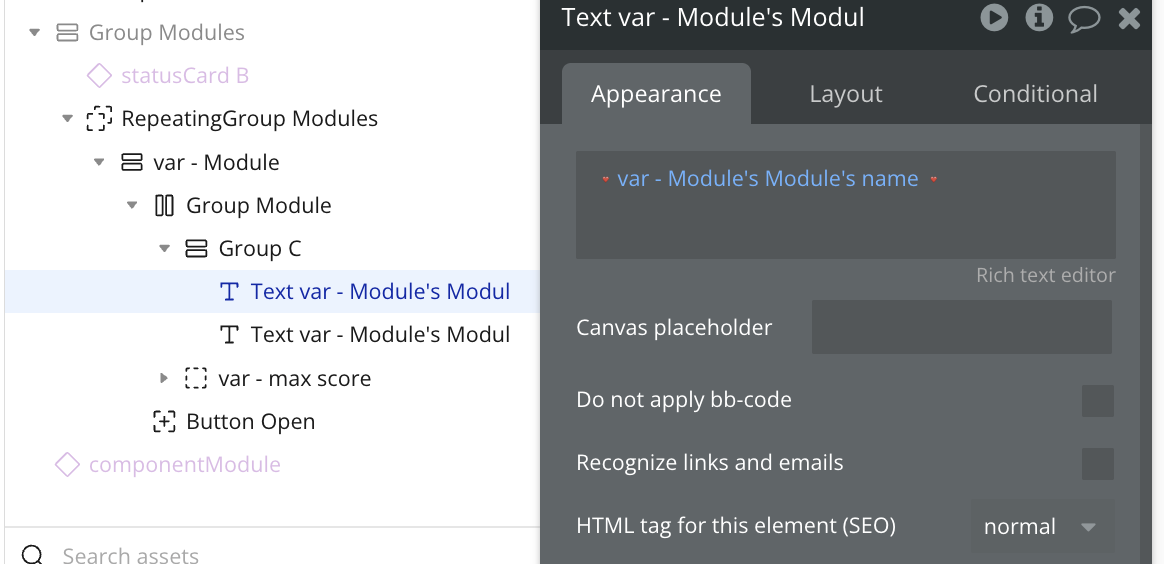The image size is (1164, 564).
Task: Click the search magnifier icon
Action: coord(33,554)
